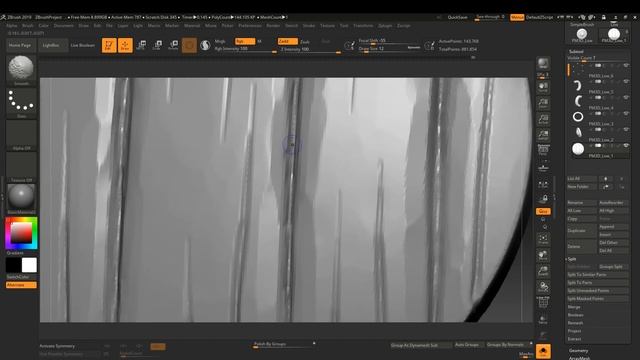Viewport: 640px width, 360px height.
Task: Expand the Boolean section
Action: coord(576,315)
